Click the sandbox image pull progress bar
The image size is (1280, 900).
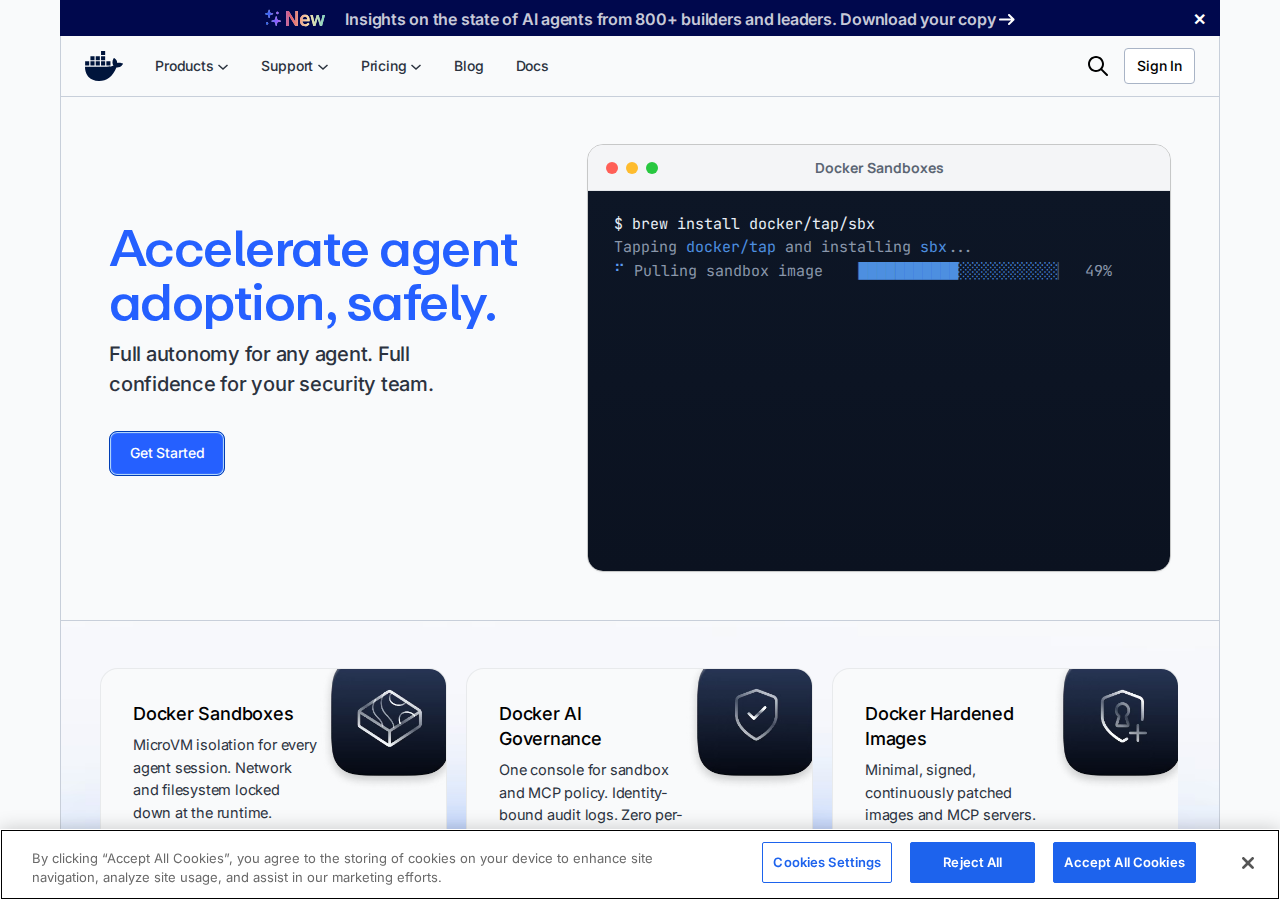[x=958, y=271]
